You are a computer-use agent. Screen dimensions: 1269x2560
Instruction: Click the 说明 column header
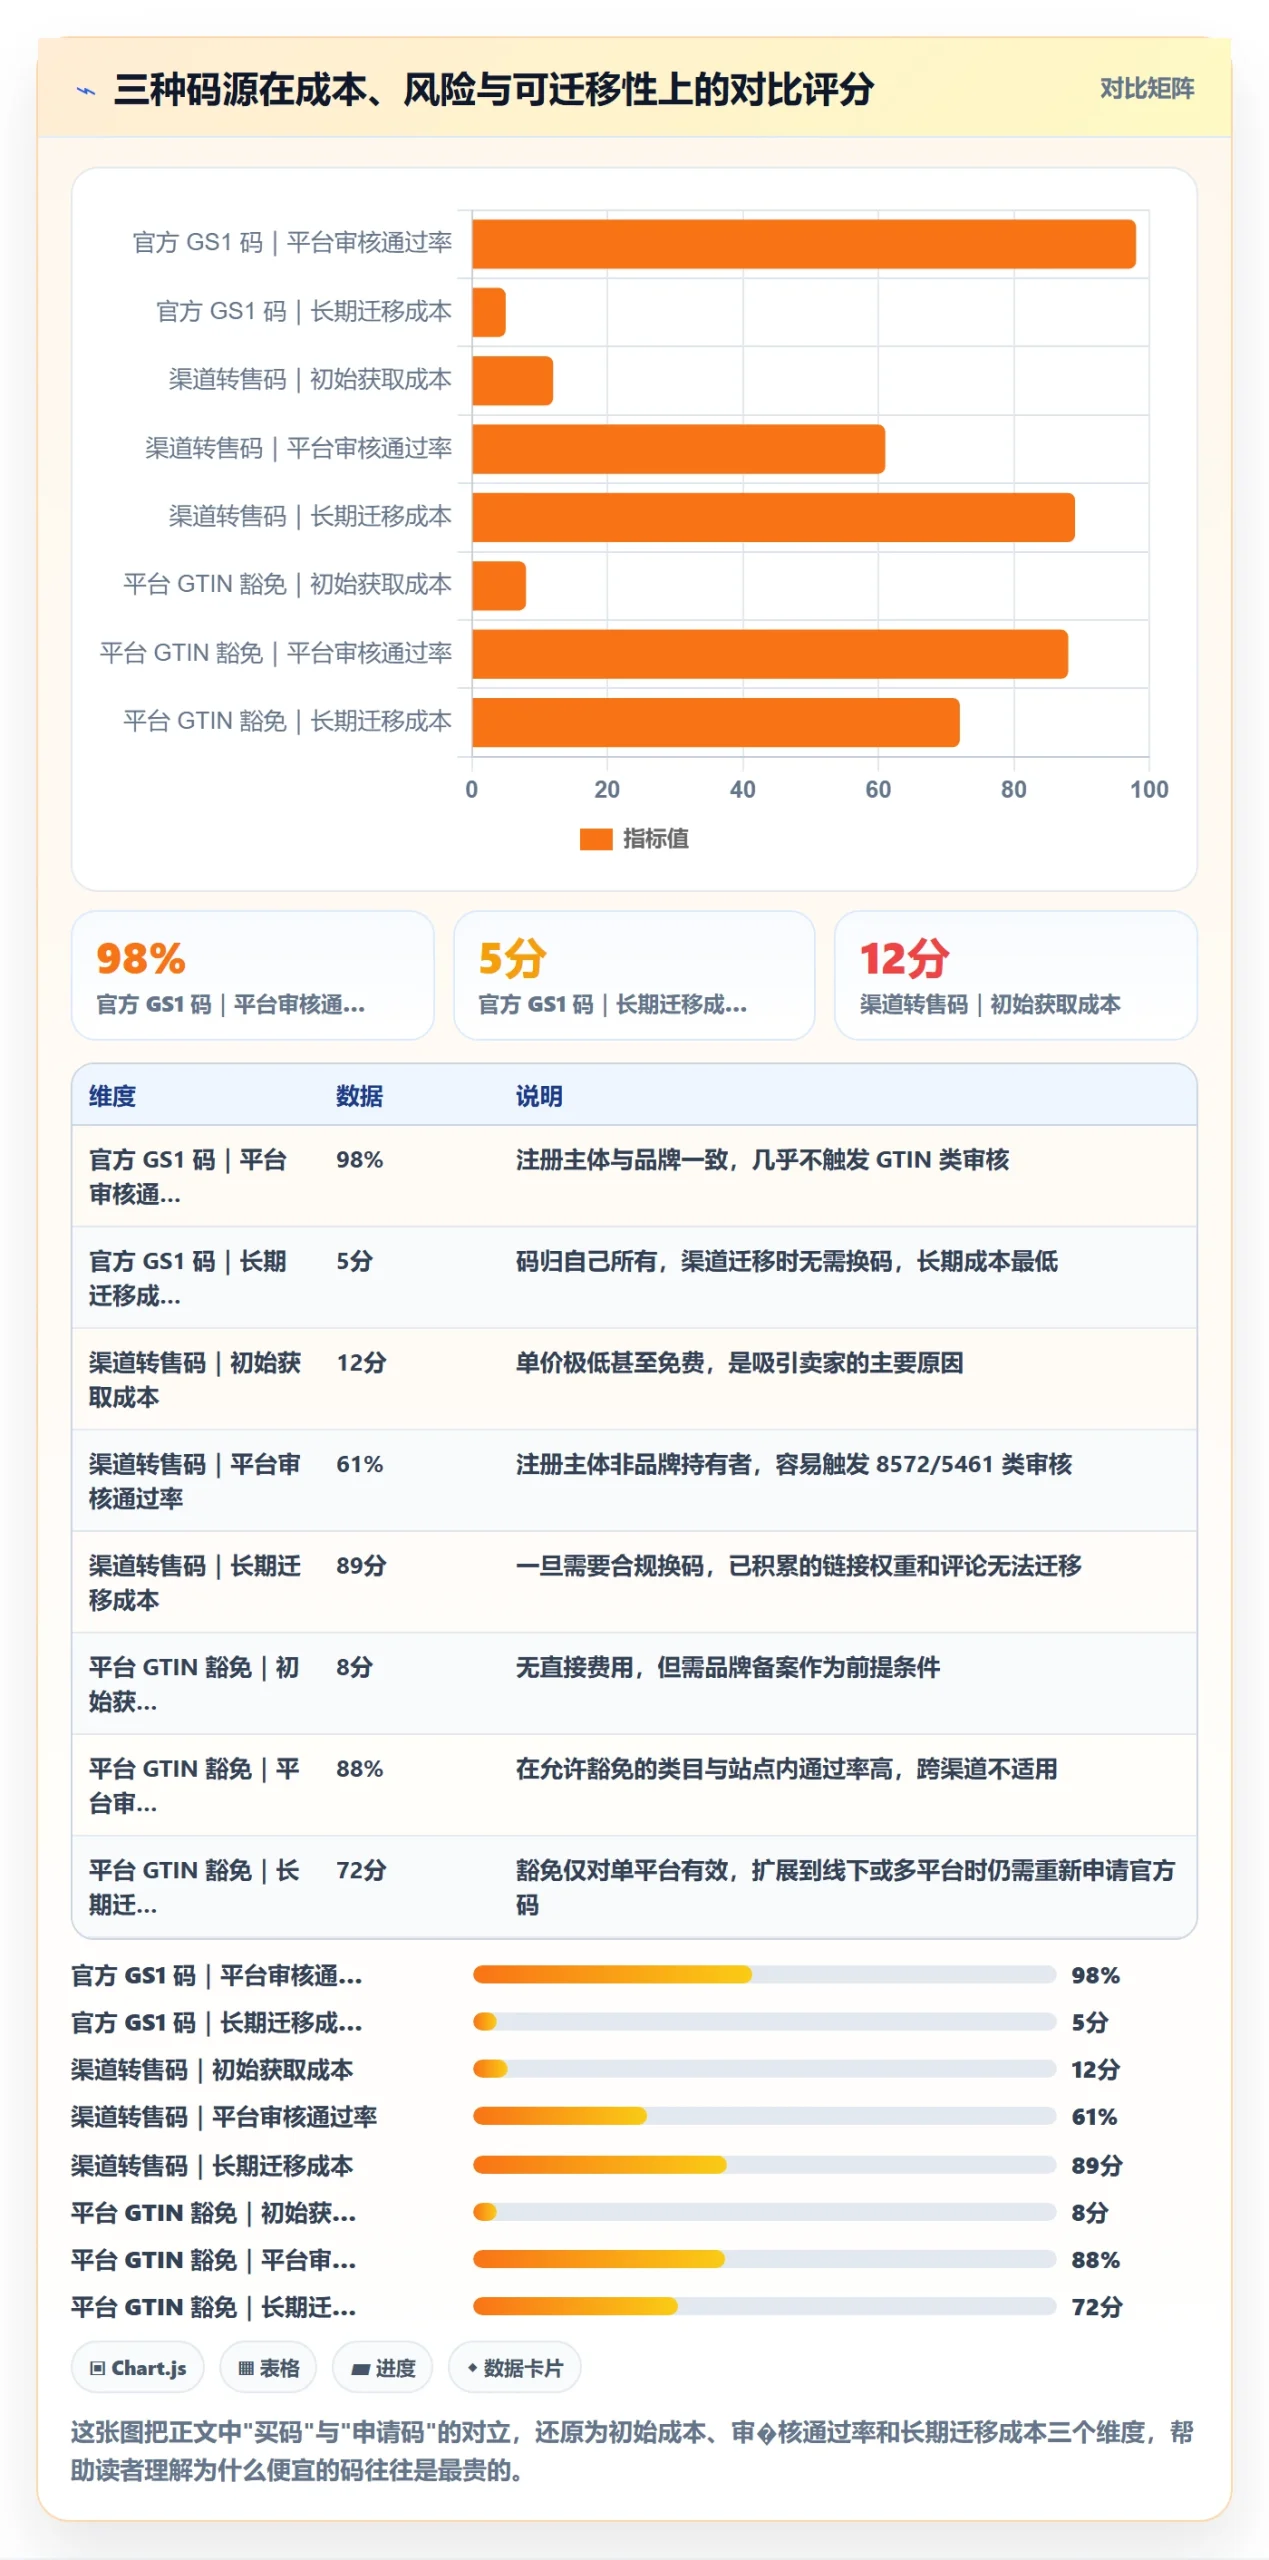[539, 1096]
